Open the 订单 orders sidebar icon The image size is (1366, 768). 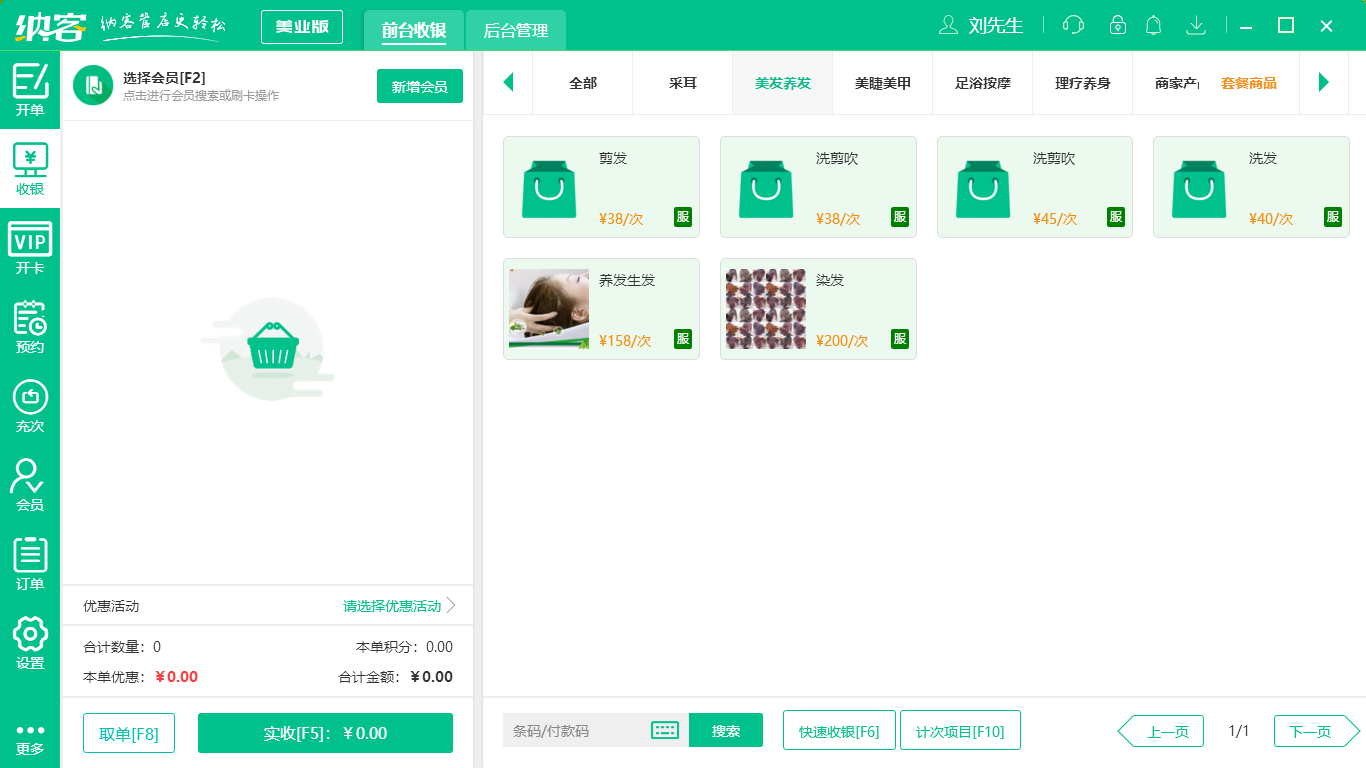30,564
